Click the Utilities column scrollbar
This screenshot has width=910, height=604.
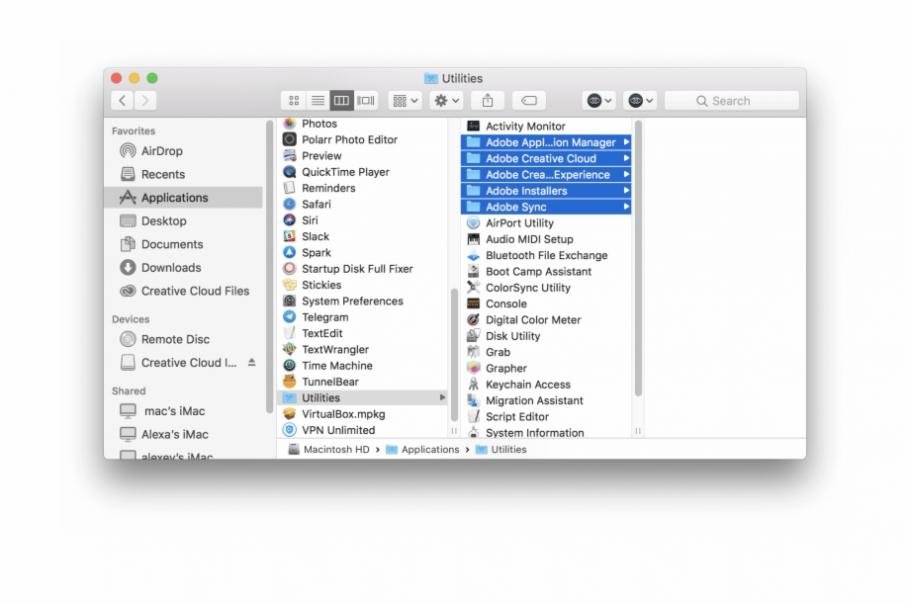click(x=638, y=258)
